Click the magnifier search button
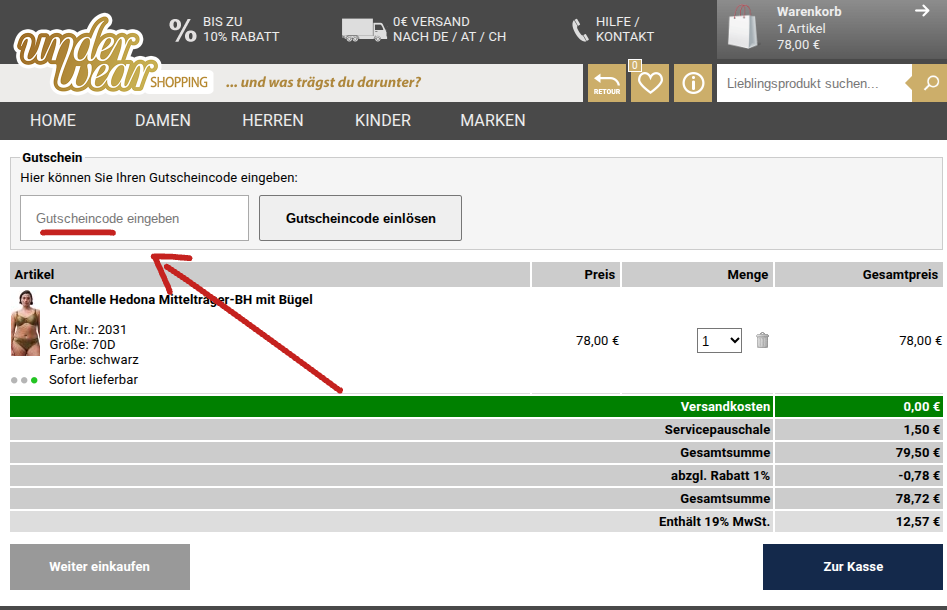 point(931,83)
